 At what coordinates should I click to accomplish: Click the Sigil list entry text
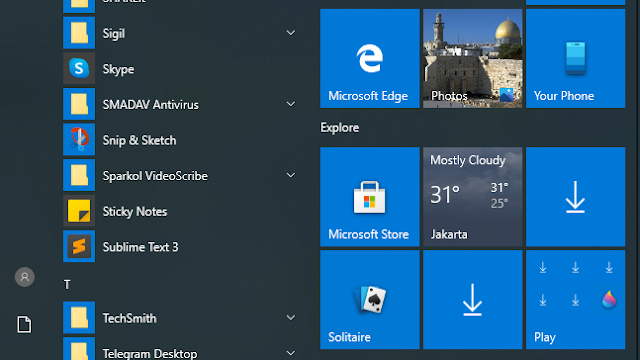[x=113, y=33]
